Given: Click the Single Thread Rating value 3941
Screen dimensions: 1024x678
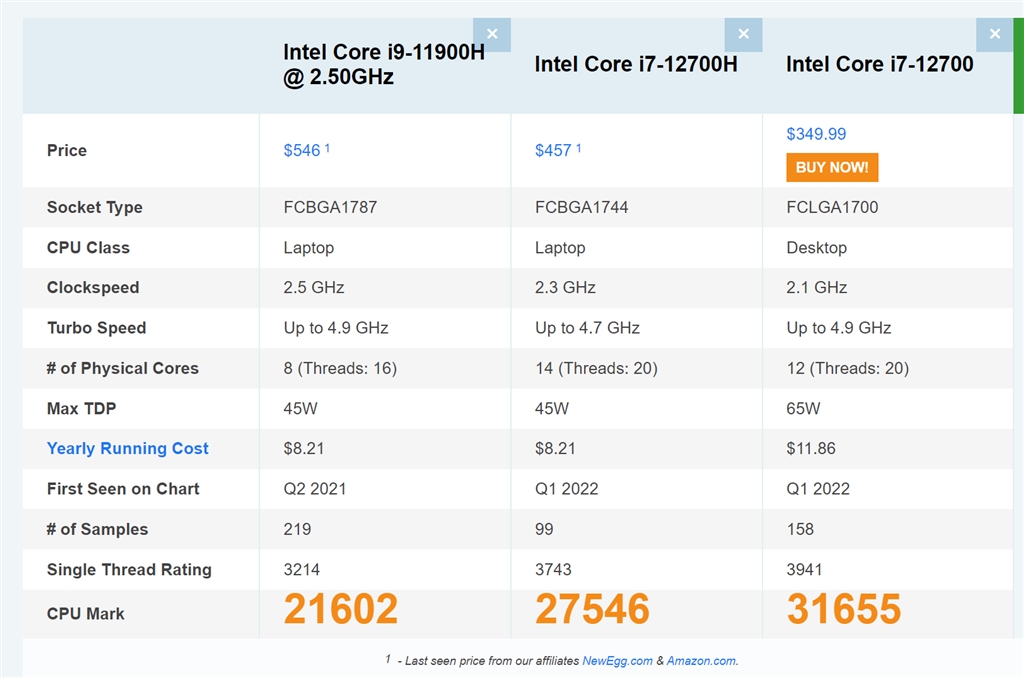Looking at the screenshot, I should tap(805, 569).
